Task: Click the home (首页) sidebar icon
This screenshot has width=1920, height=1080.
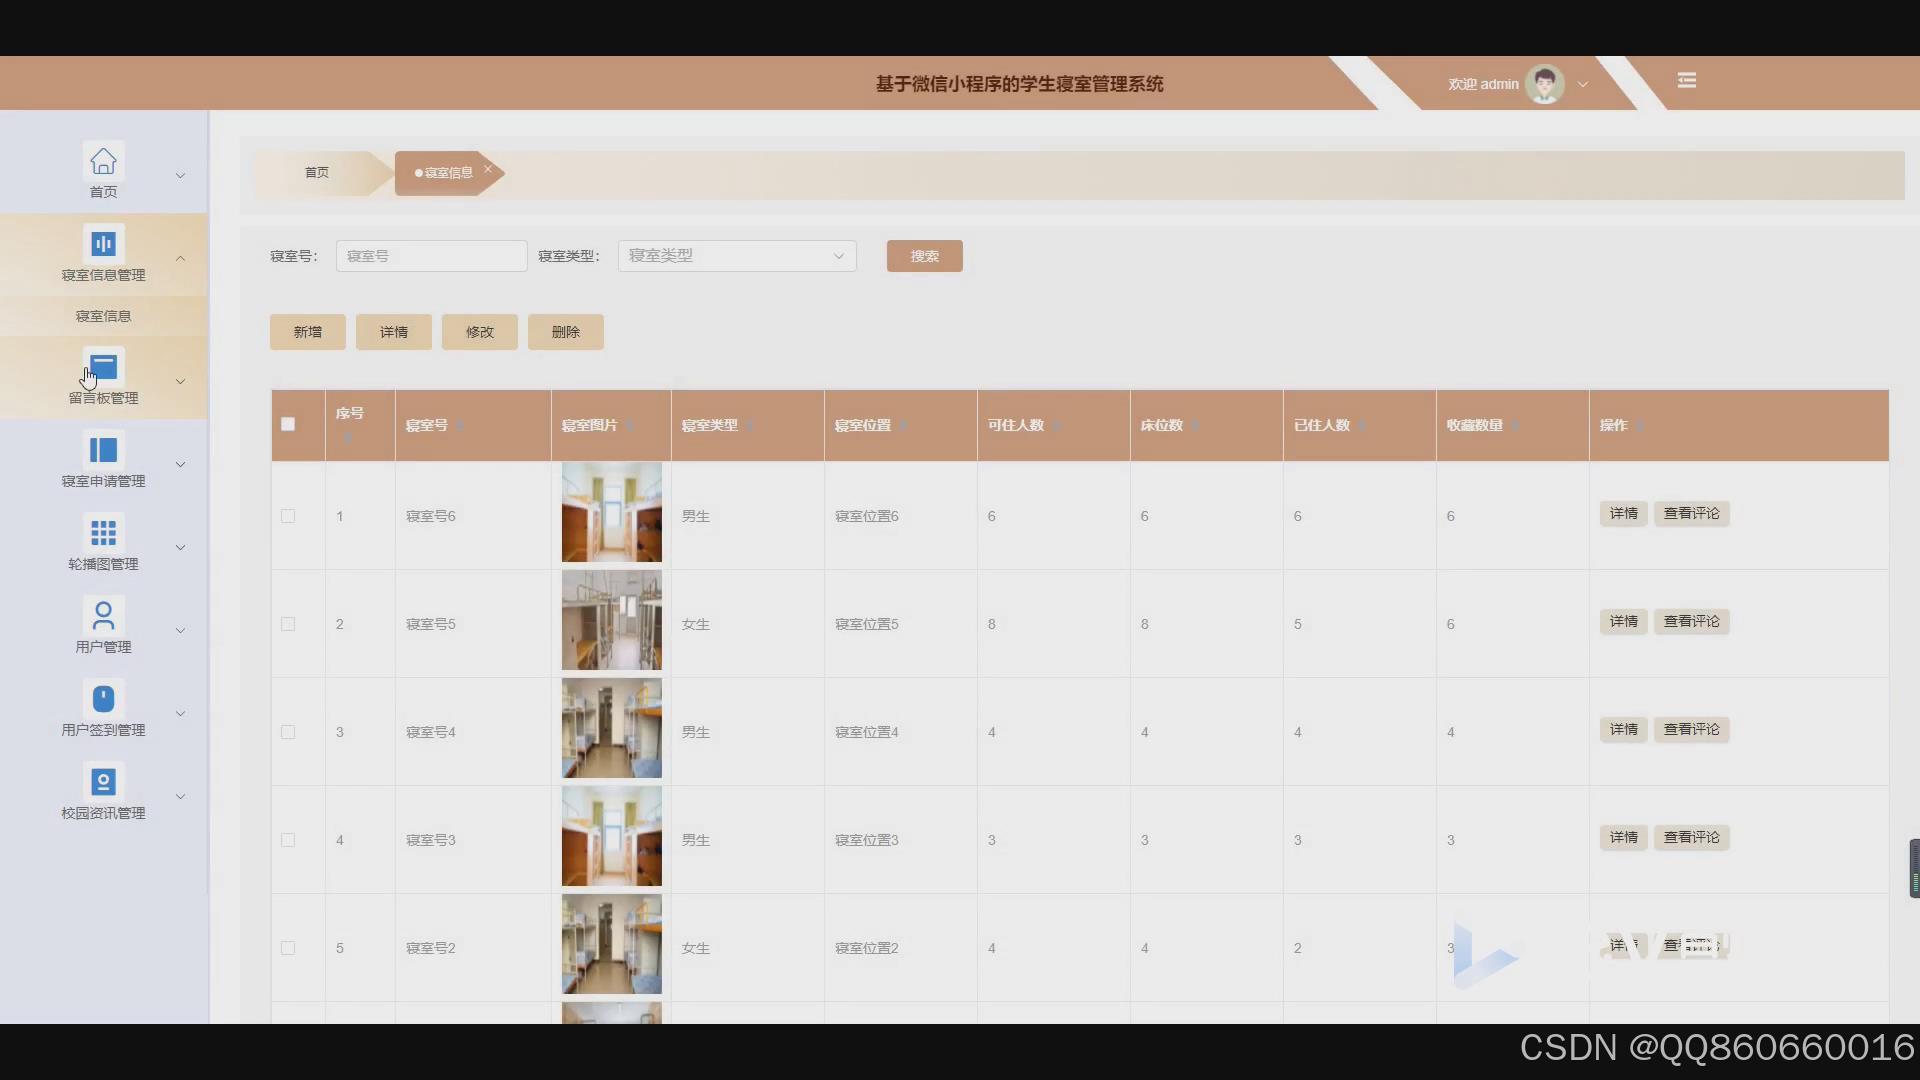Action: tap(103, 161)
